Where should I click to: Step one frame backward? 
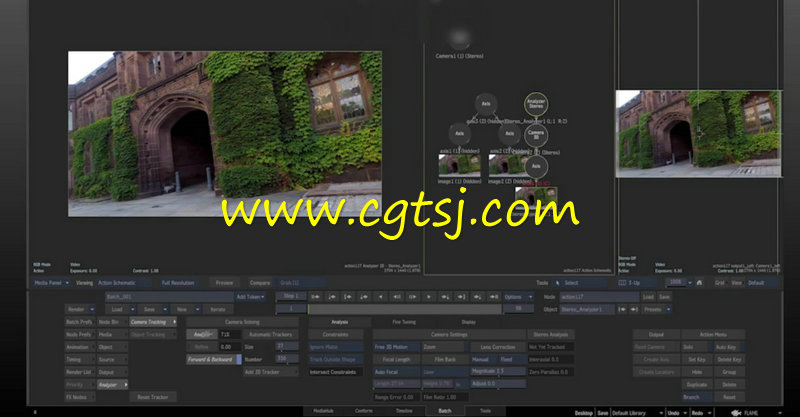[396, 297]
